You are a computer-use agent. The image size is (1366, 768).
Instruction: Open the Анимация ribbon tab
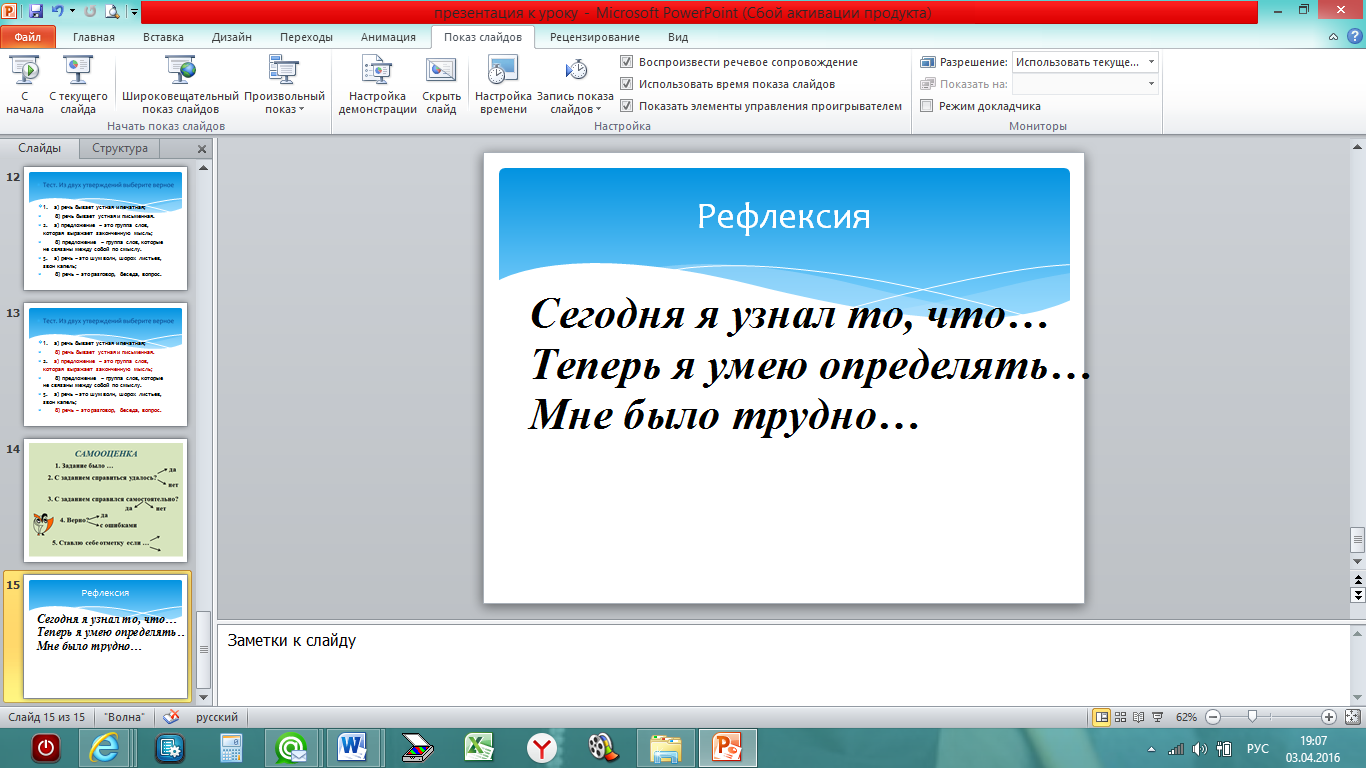[x=388, y=37]
